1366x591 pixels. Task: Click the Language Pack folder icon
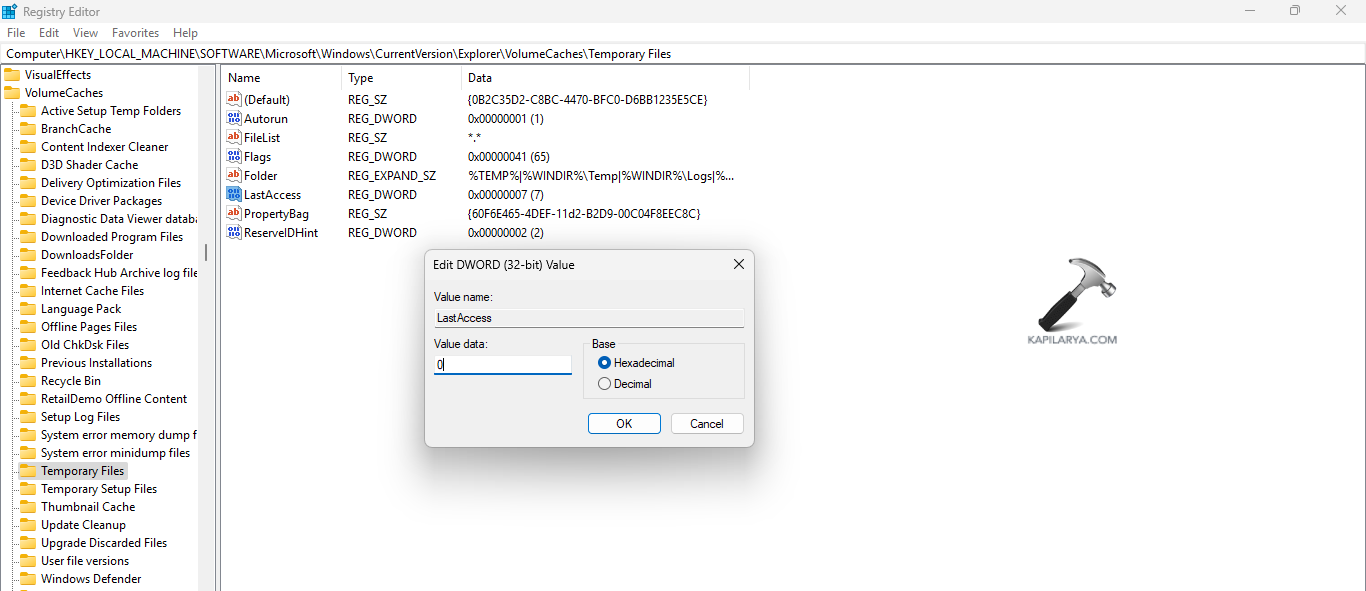pos(28,309)
